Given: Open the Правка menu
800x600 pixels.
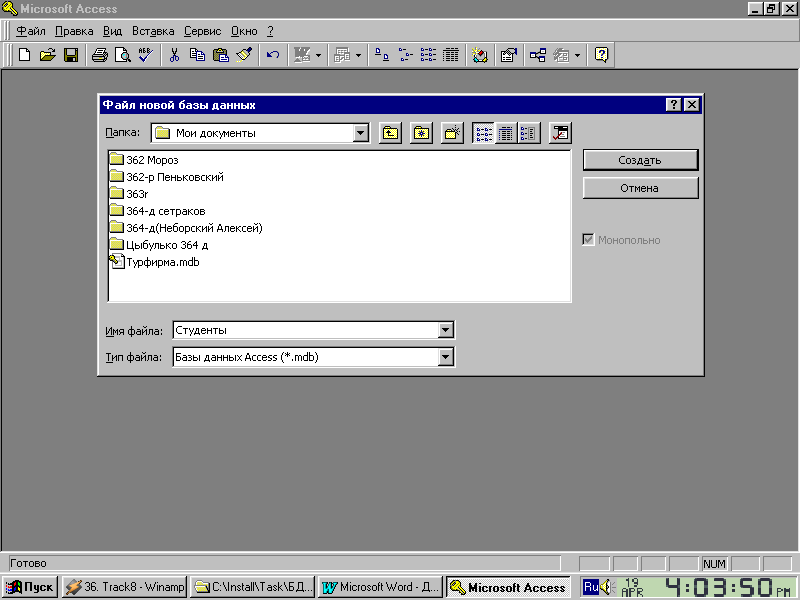Looking at the screenshot, I should (74, 31).
